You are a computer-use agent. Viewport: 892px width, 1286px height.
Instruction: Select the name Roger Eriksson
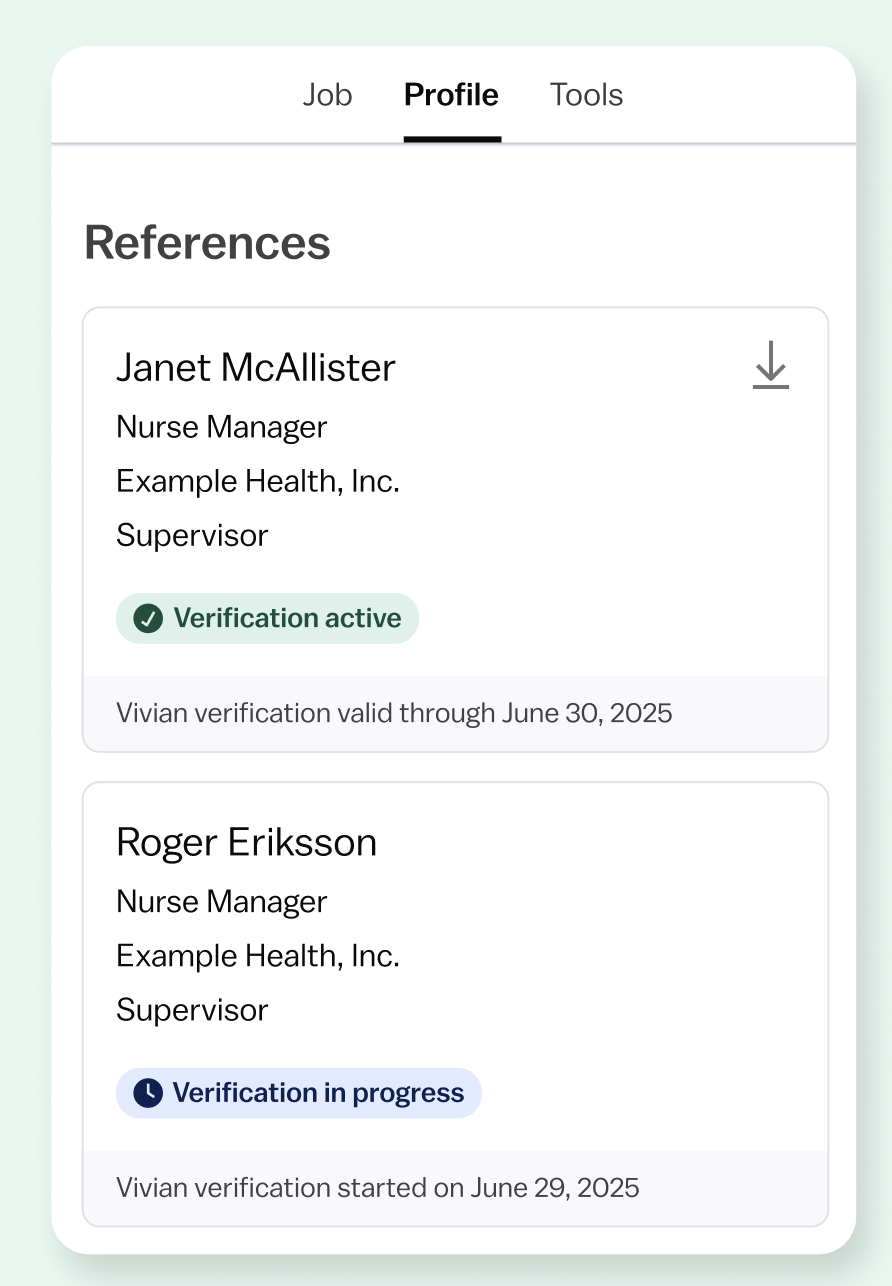click(x=246, y=842)
